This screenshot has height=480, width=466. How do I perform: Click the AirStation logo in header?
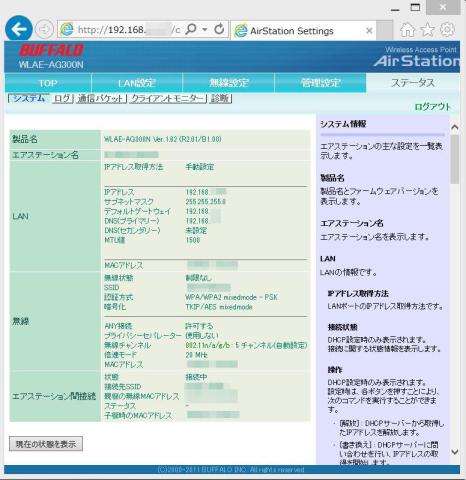417,61
